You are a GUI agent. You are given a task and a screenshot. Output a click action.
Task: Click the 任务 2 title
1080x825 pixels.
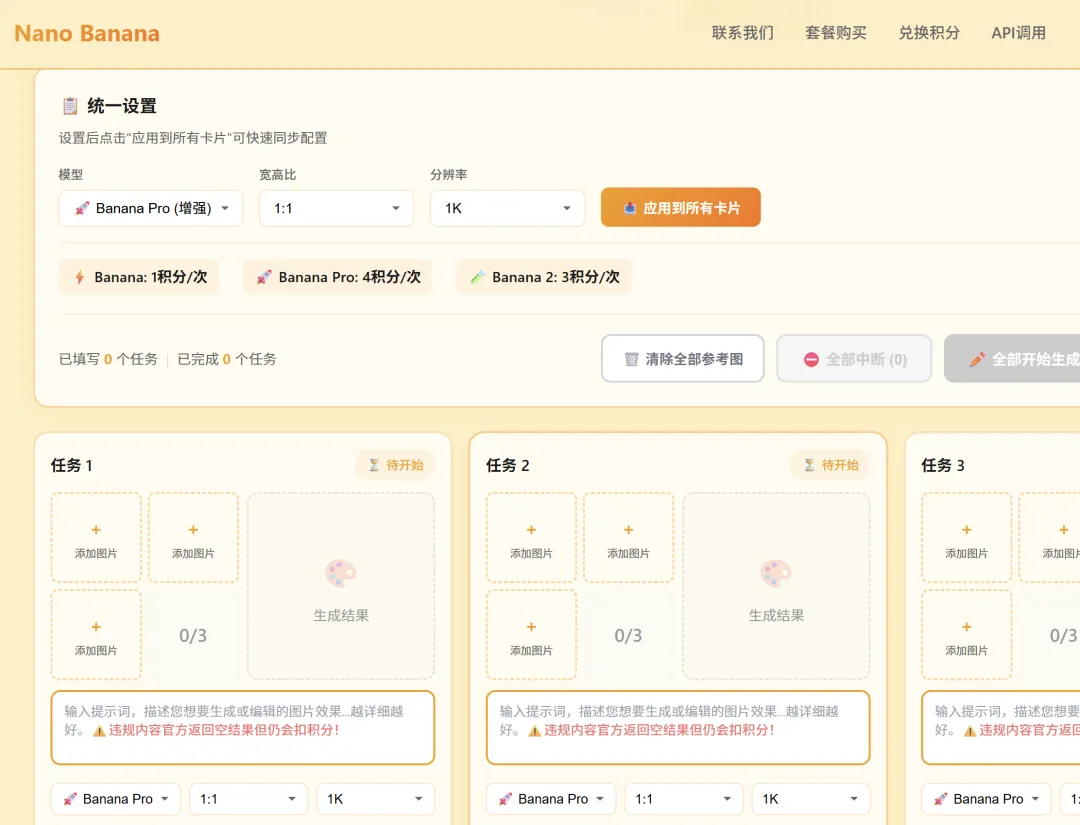click(508, 466)
